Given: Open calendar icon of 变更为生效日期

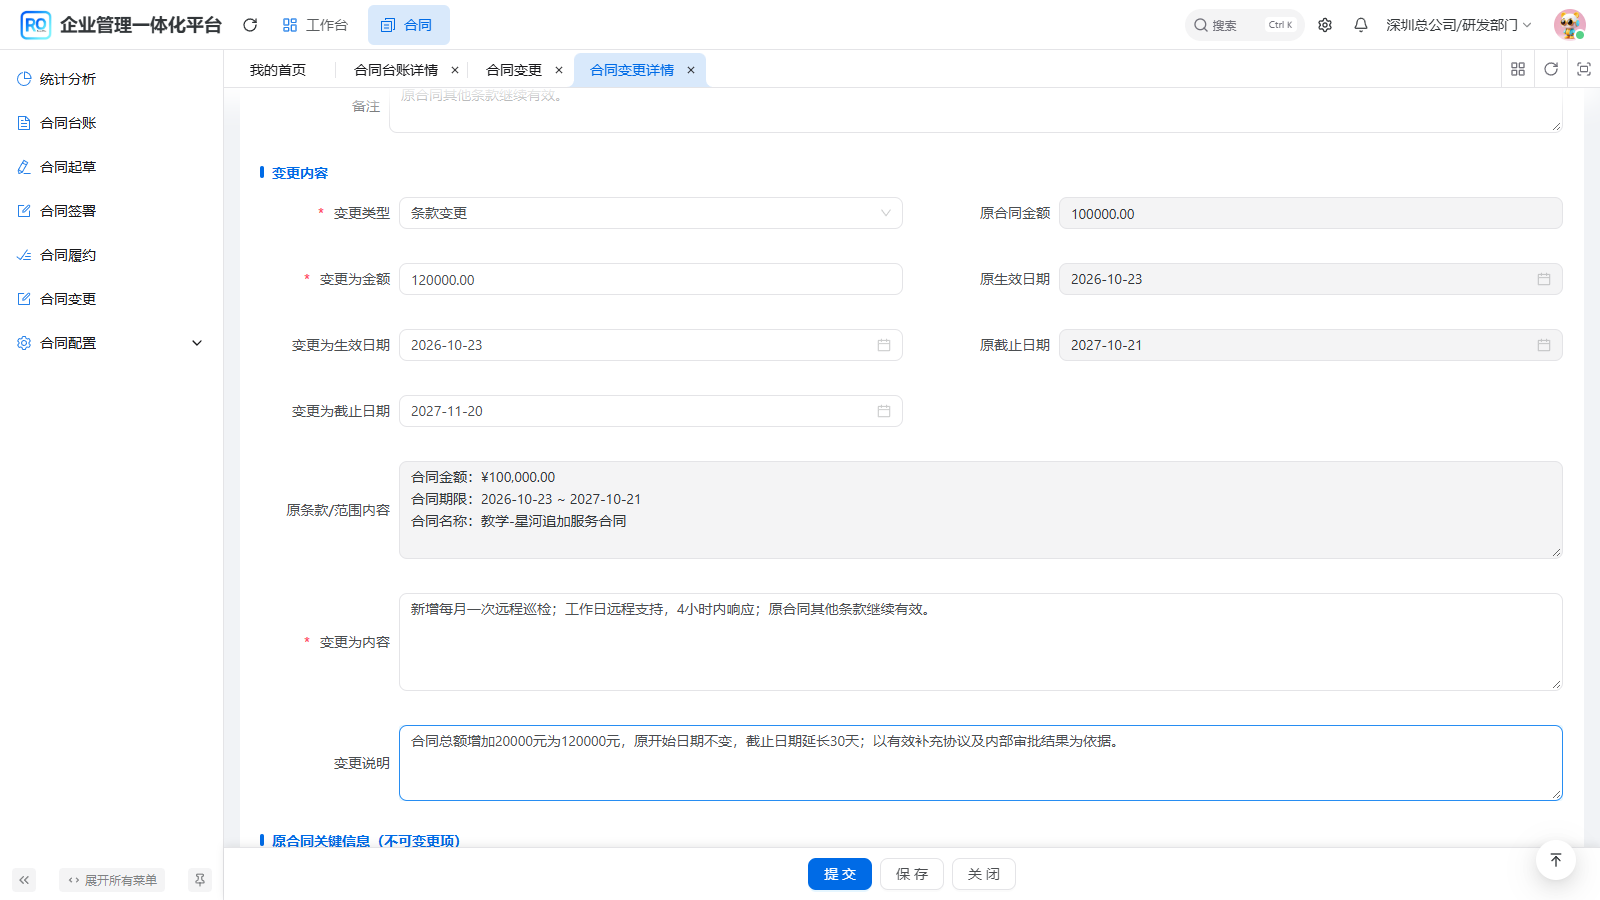Looking at the screenshot, I should (x=884, y=345).
